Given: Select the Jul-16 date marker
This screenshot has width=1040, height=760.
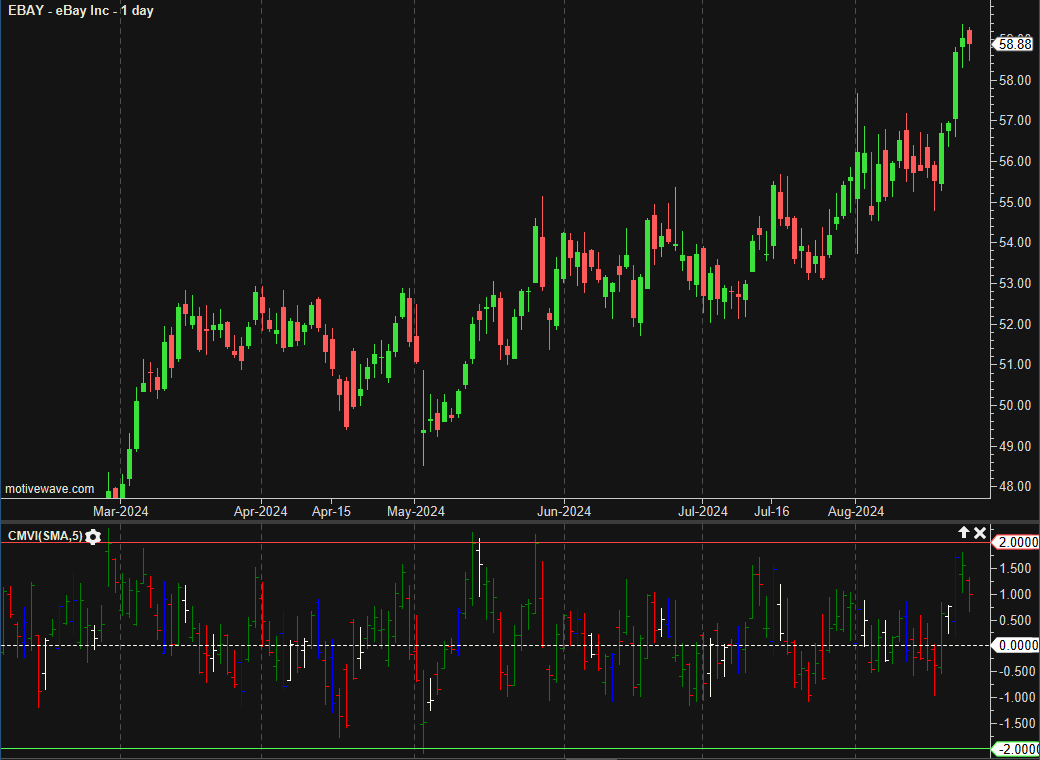Looking at the screenshot, I should [771, 511].
